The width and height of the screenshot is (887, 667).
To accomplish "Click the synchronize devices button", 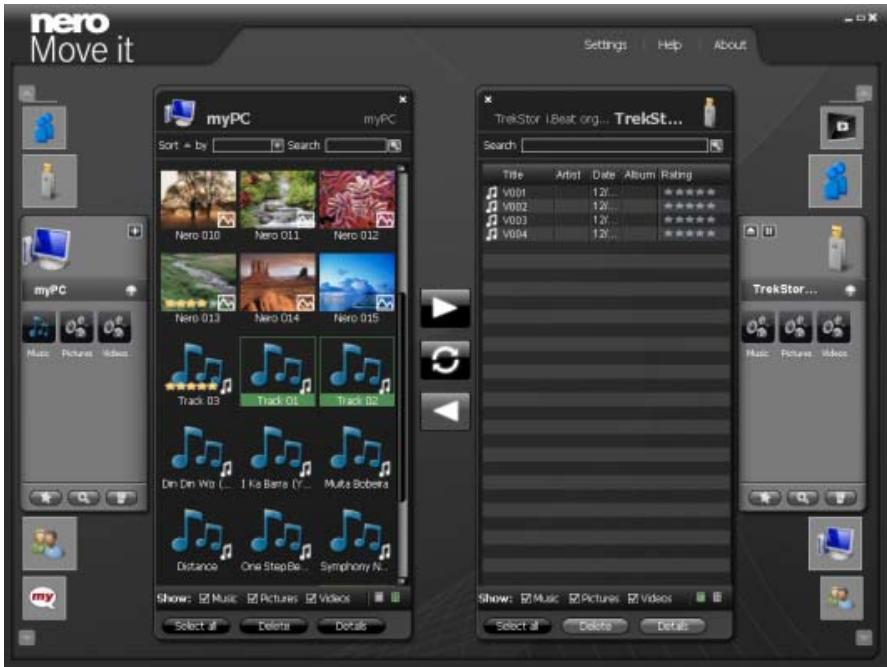I will 445,360.
